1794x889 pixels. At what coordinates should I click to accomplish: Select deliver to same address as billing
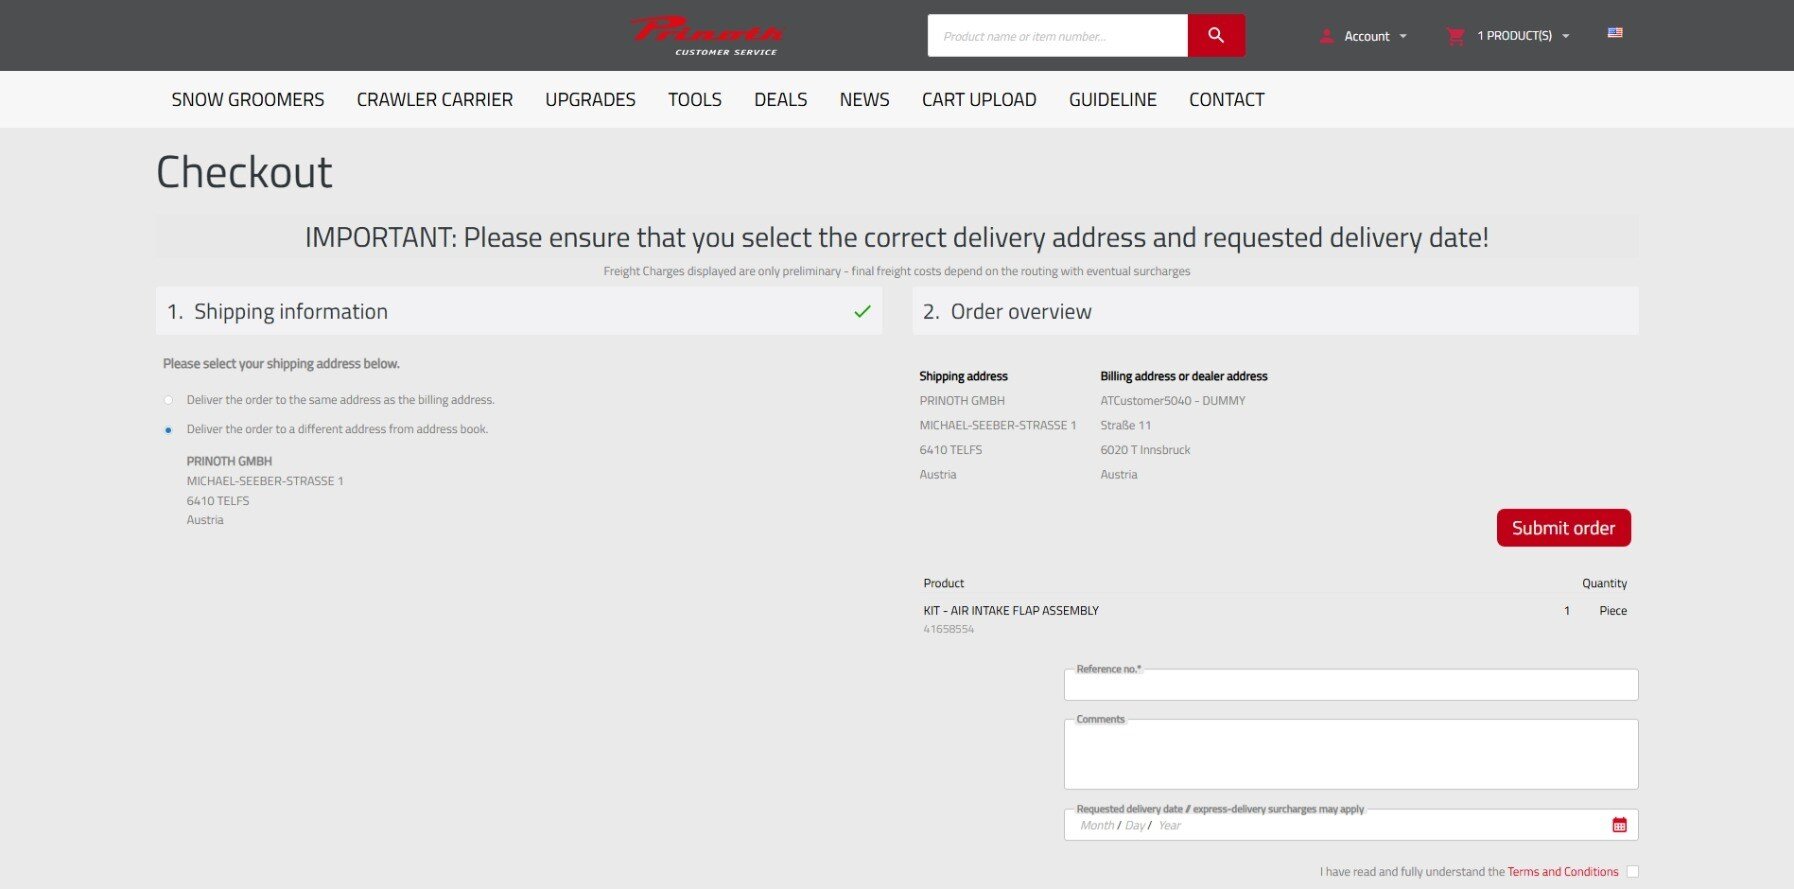[x=168, y=400]
